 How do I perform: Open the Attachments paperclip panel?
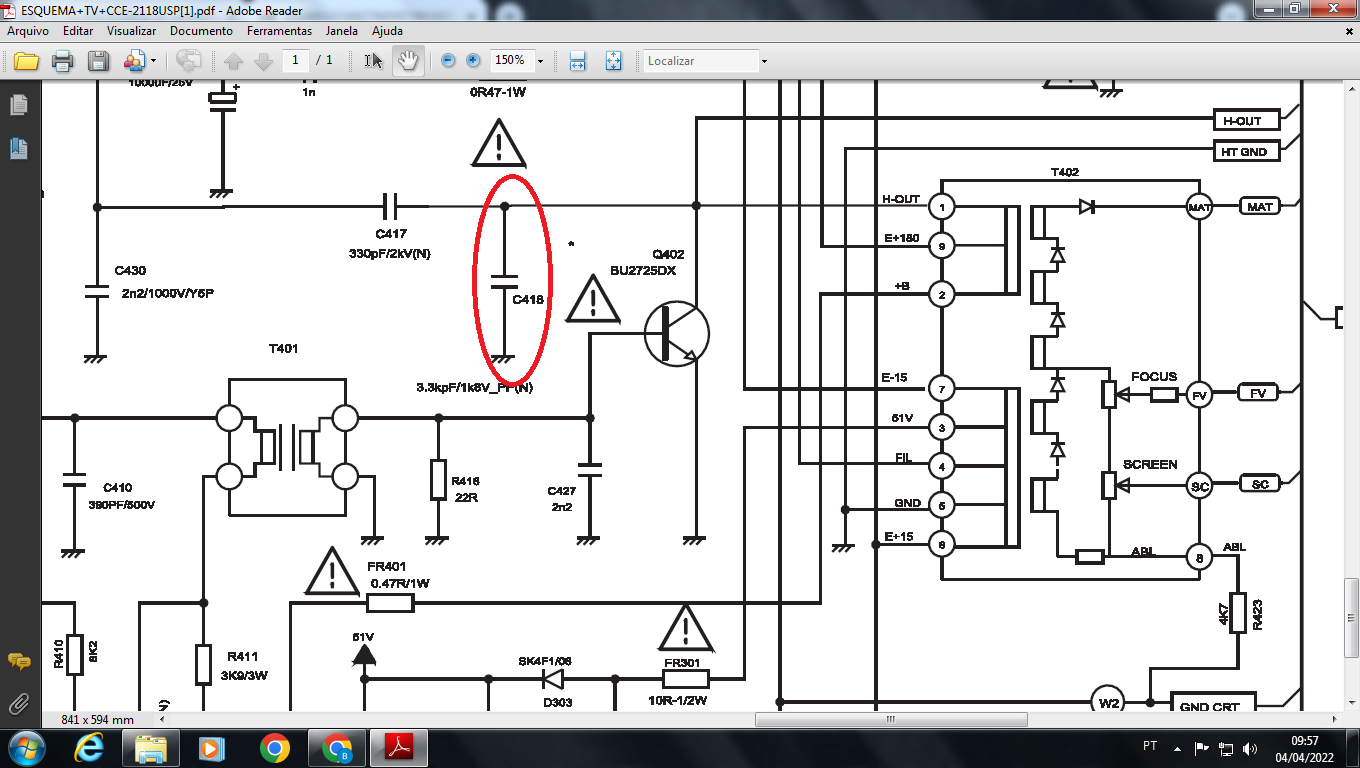point(18,705)
